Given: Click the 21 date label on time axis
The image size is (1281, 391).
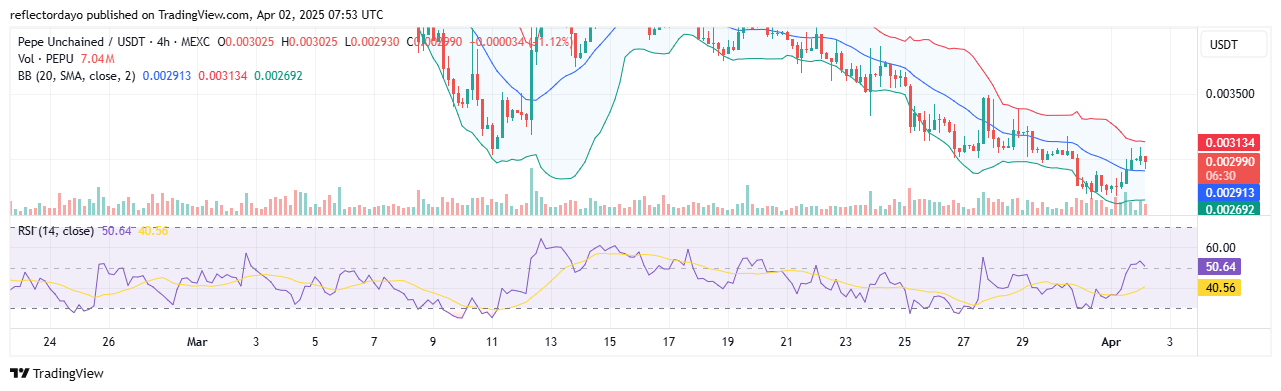Looking at the screenshot, I should point(787,342).
